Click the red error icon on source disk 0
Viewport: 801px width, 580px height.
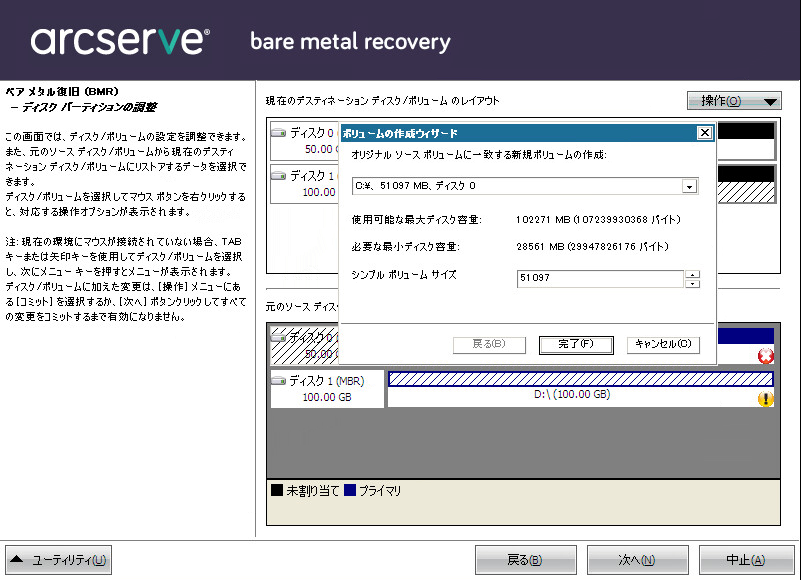[x=765, y=356]
